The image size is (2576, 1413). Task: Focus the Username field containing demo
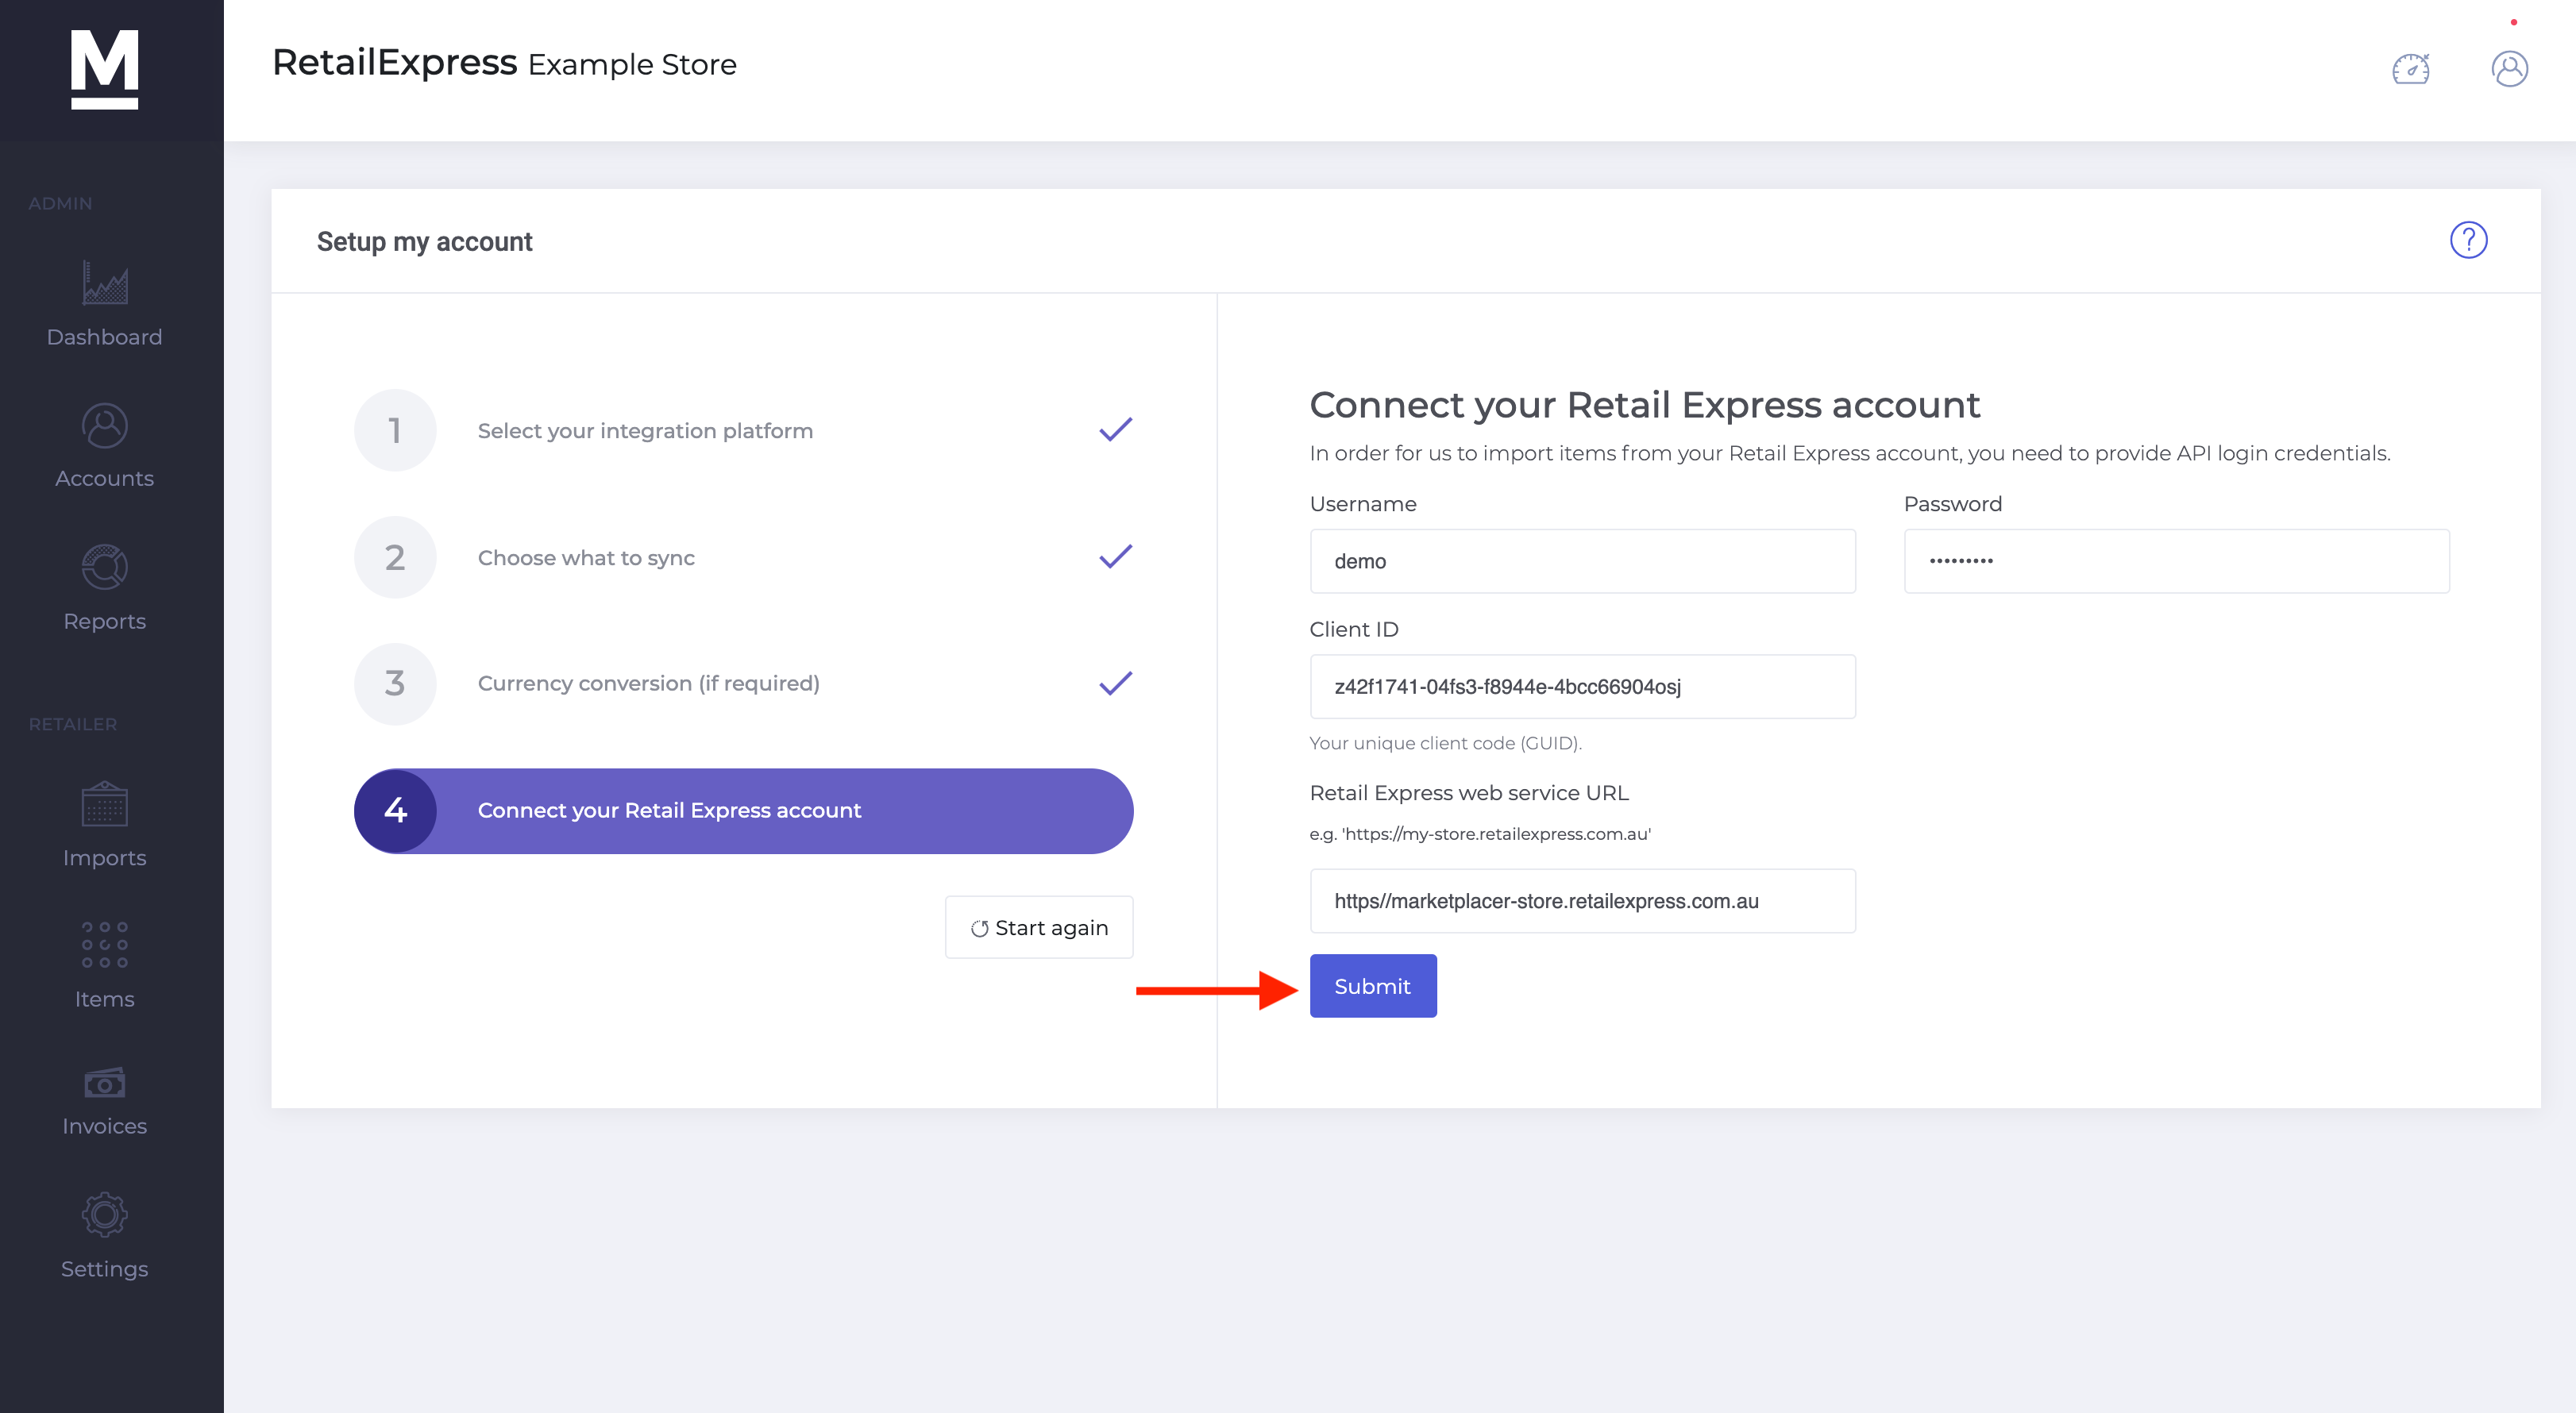point(1583,561)
